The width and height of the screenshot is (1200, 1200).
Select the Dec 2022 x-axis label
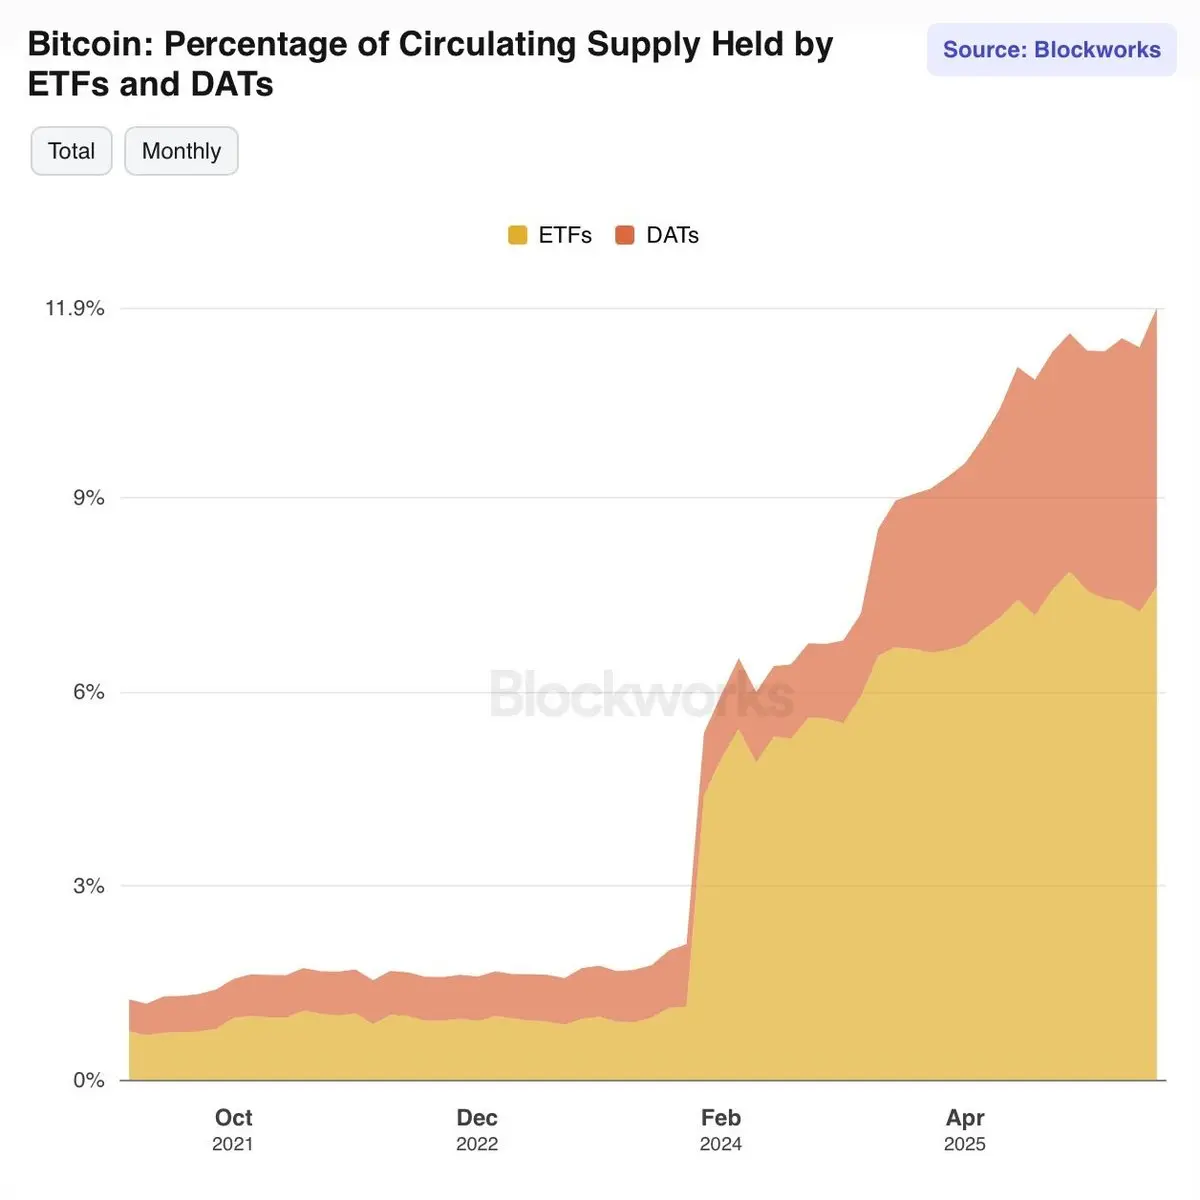477,1130
